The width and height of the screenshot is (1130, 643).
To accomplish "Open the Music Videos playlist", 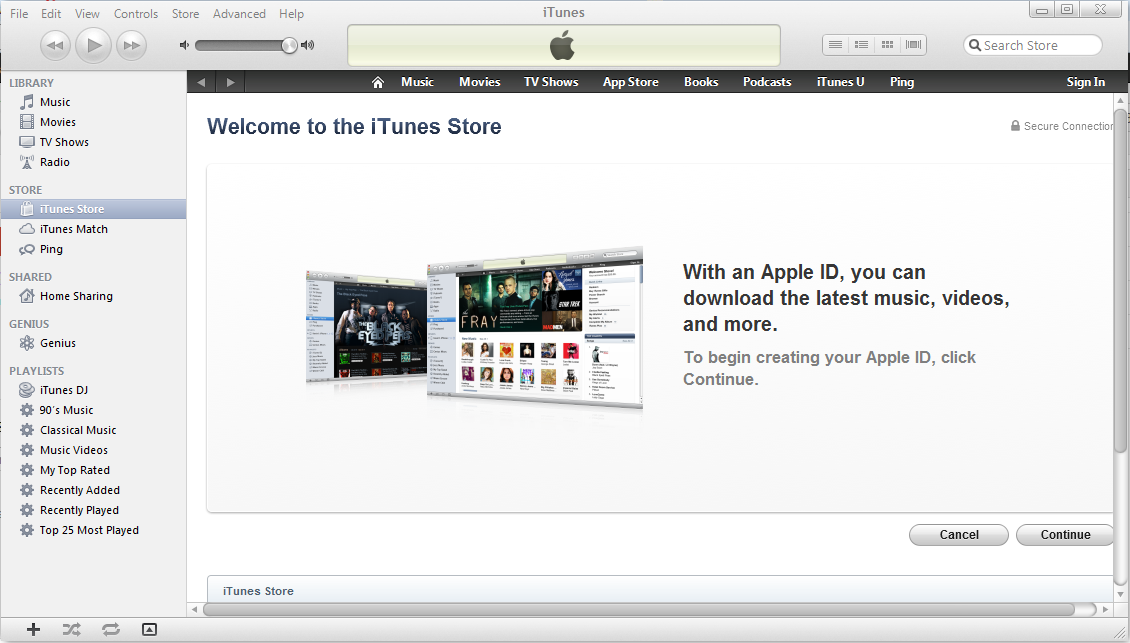I will tap(93, 450).
